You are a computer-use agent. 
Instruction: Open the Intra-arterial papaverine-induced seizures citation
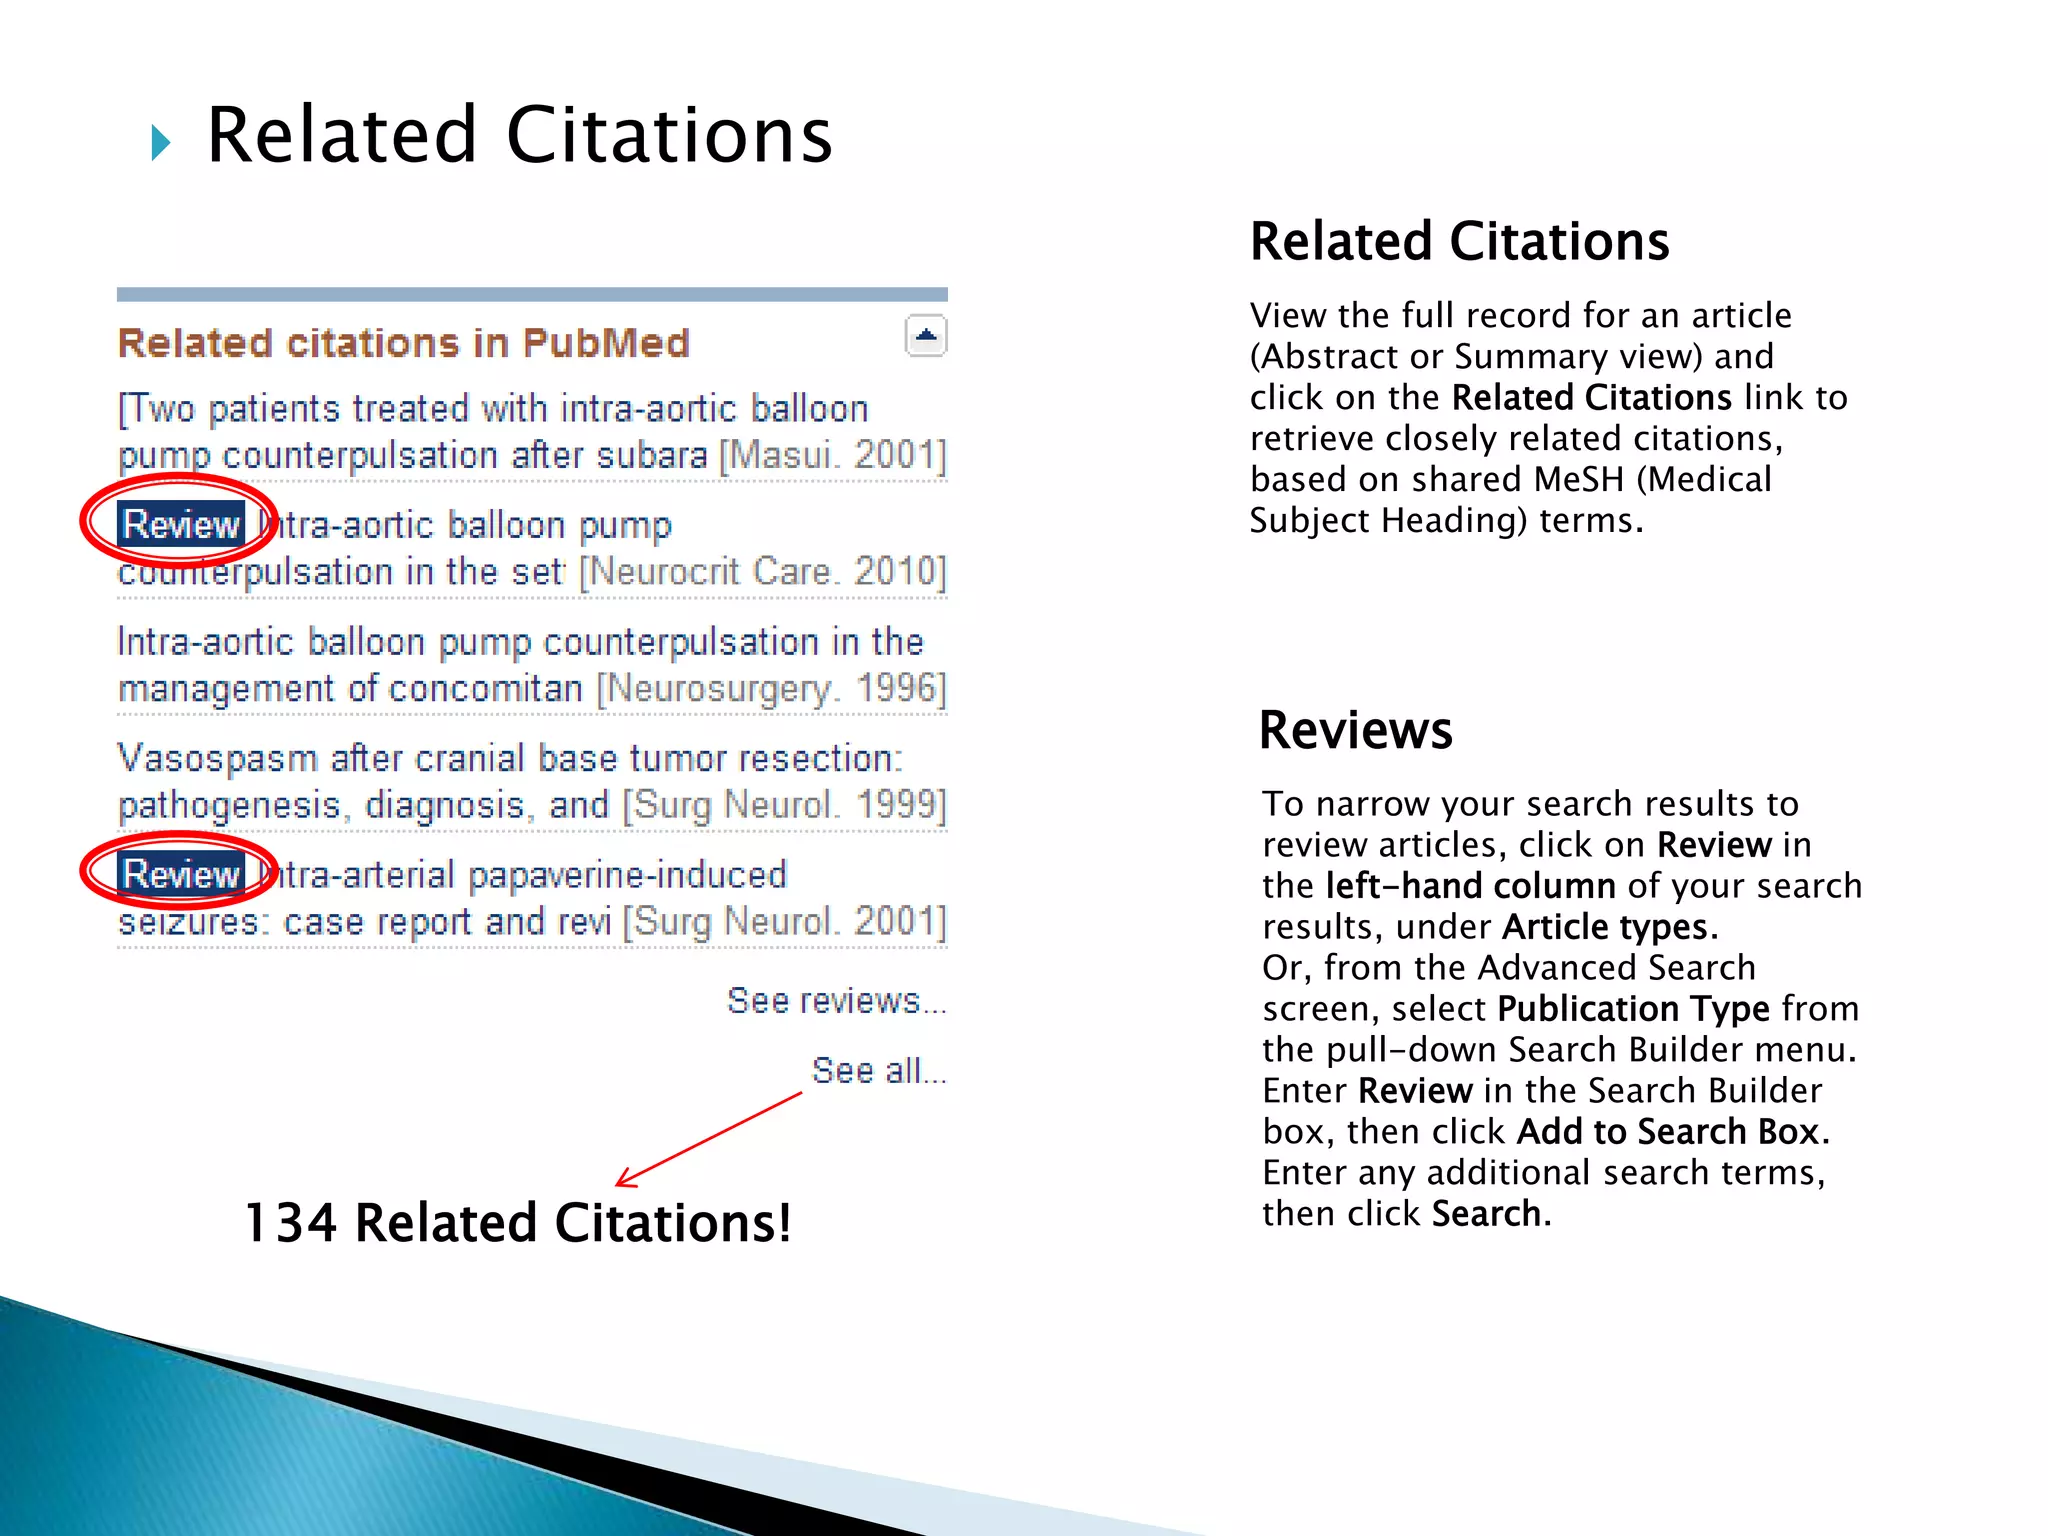pyautogui.click(x=532, y=898)
